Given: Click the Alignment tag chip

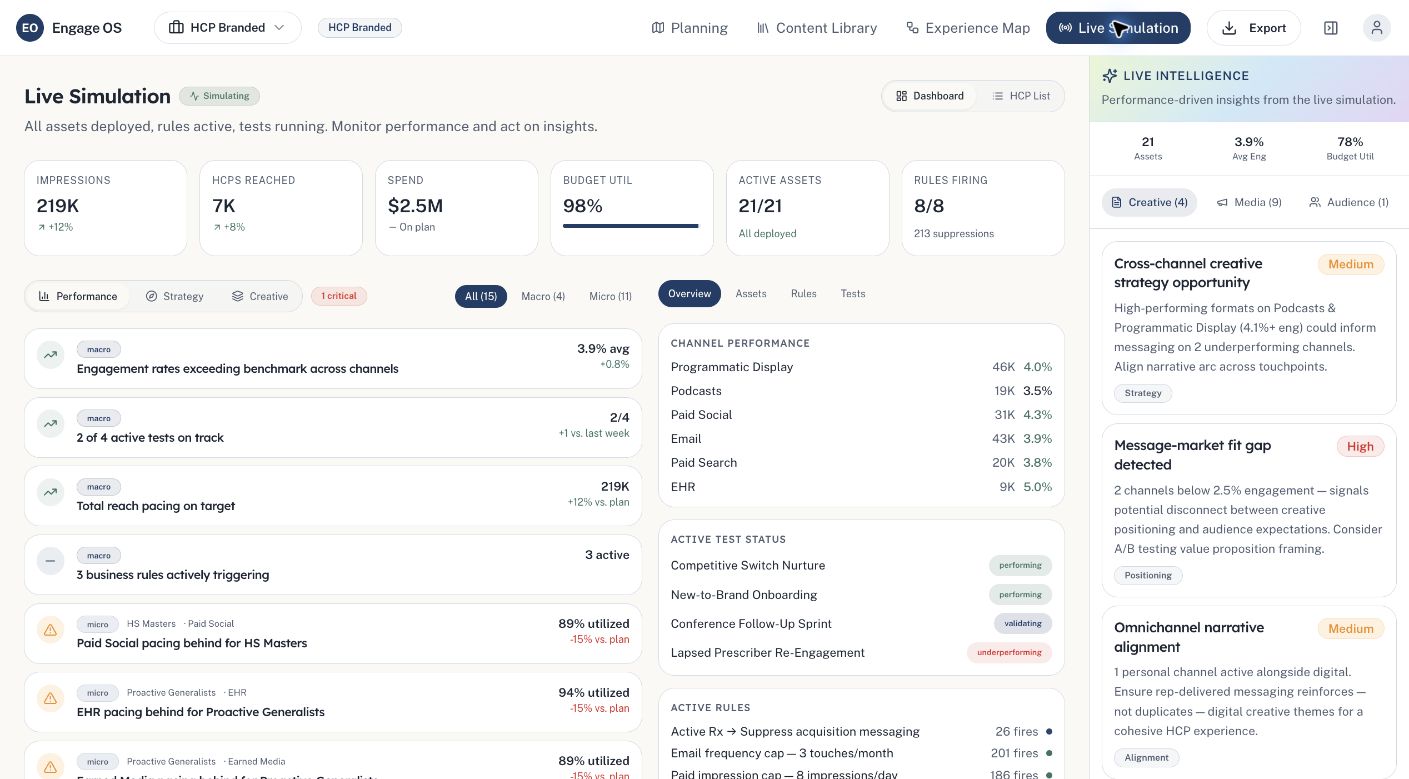Looking at the screenshot, I should pos(1146,758).
